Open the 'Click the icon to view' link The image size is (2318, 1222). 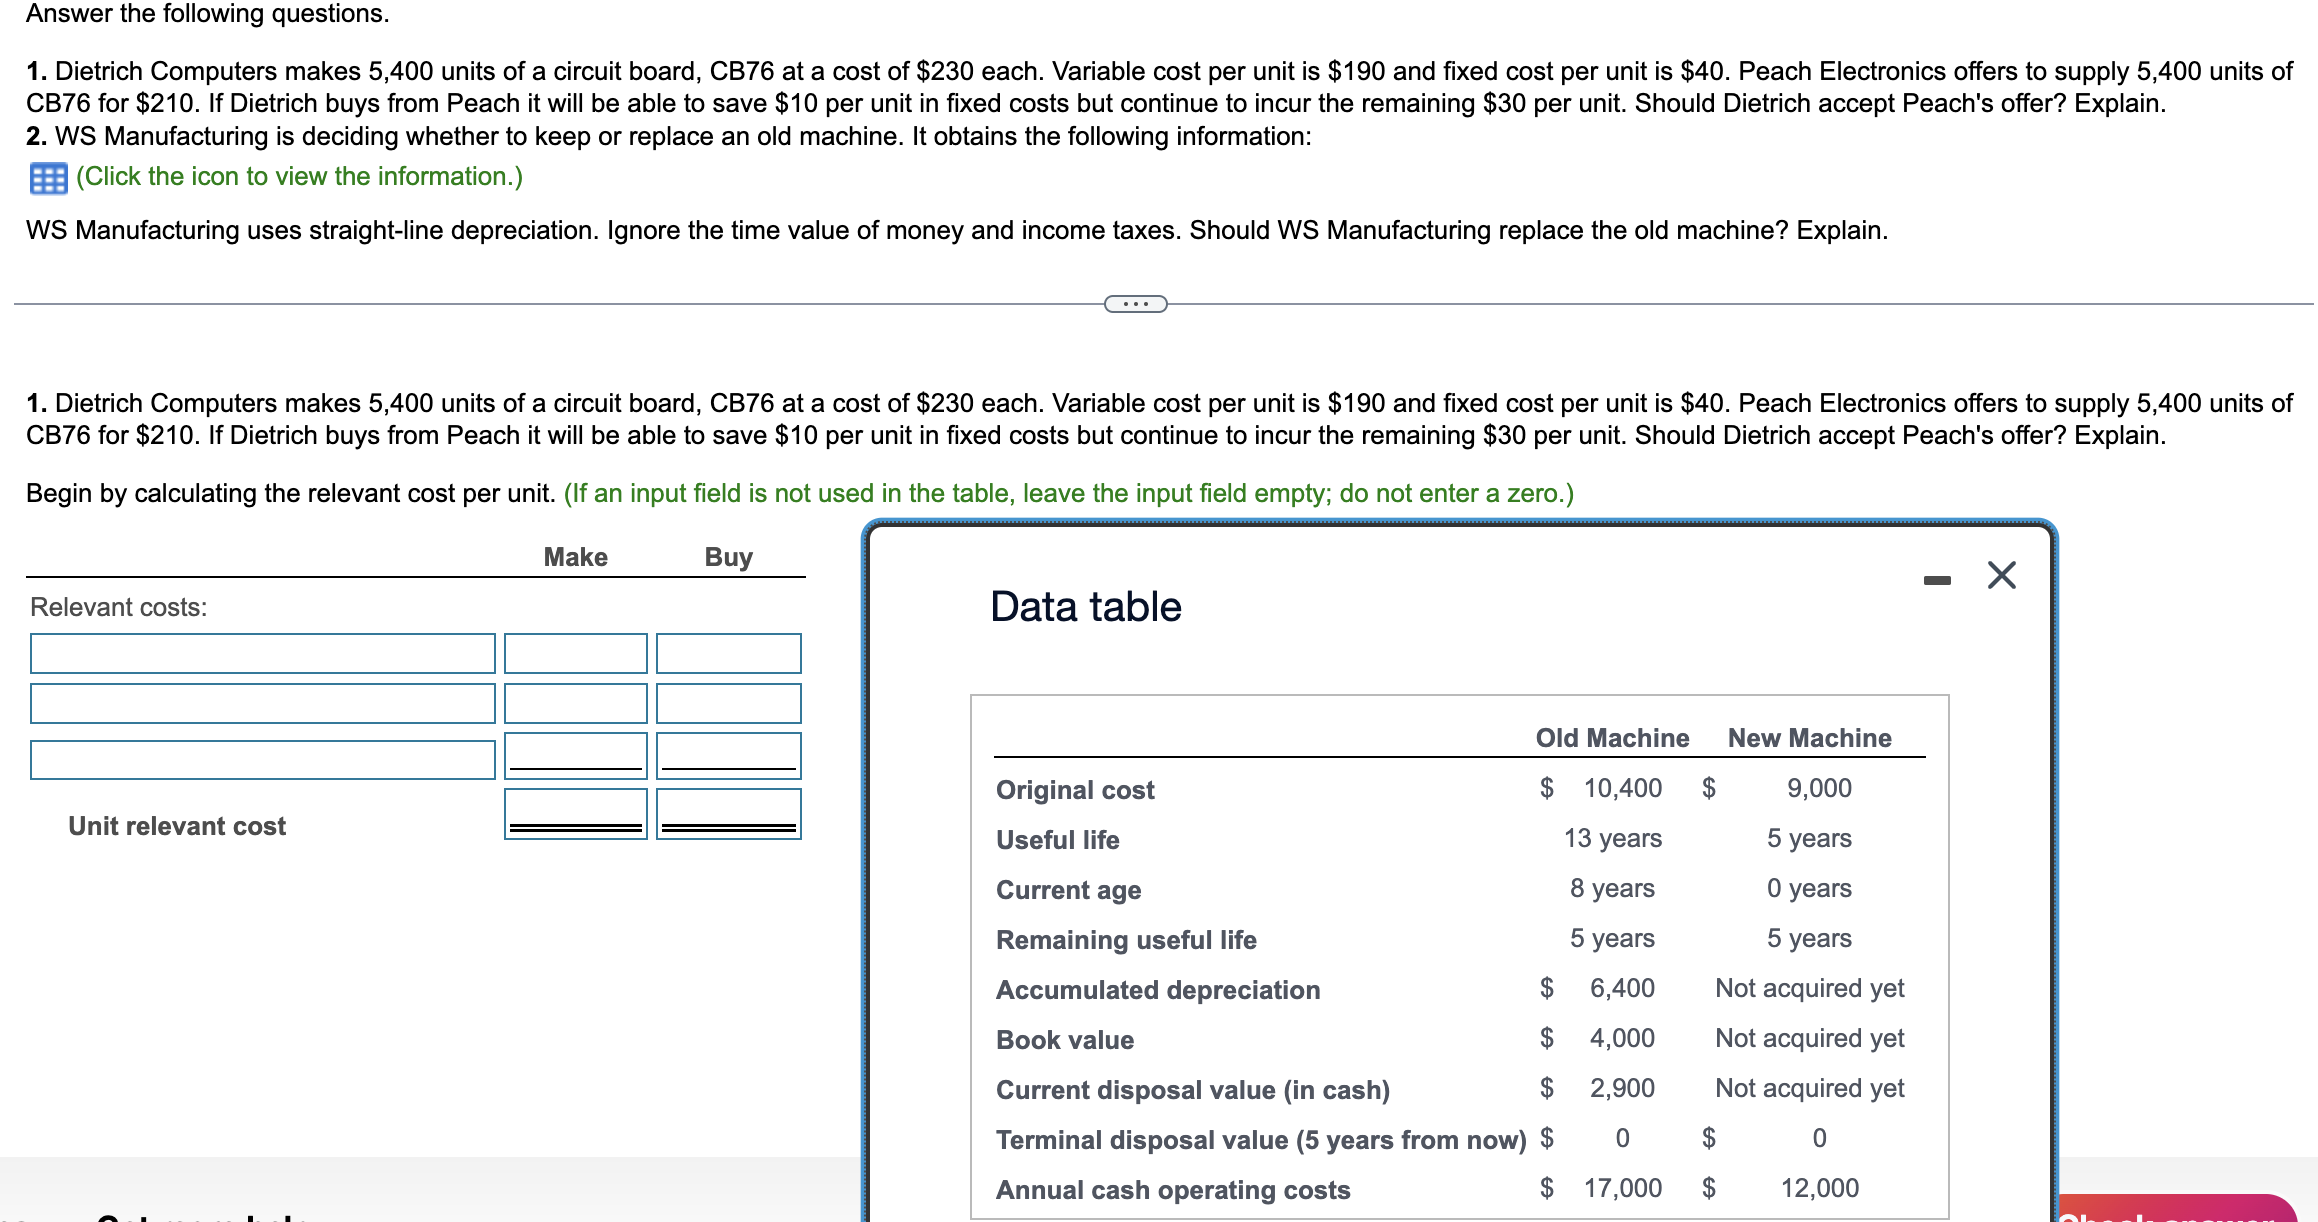pyautogui.click(x=299, y=177)
